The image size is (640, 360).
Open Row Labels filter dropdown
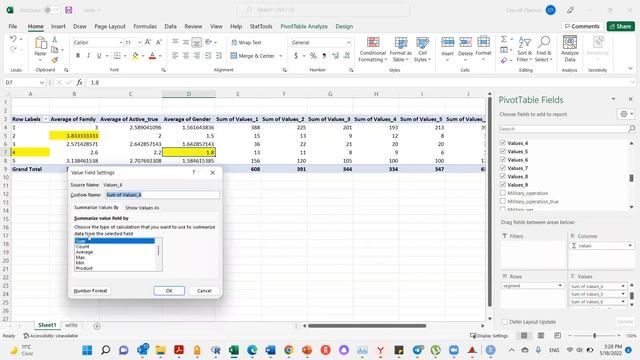pos(46,119)
